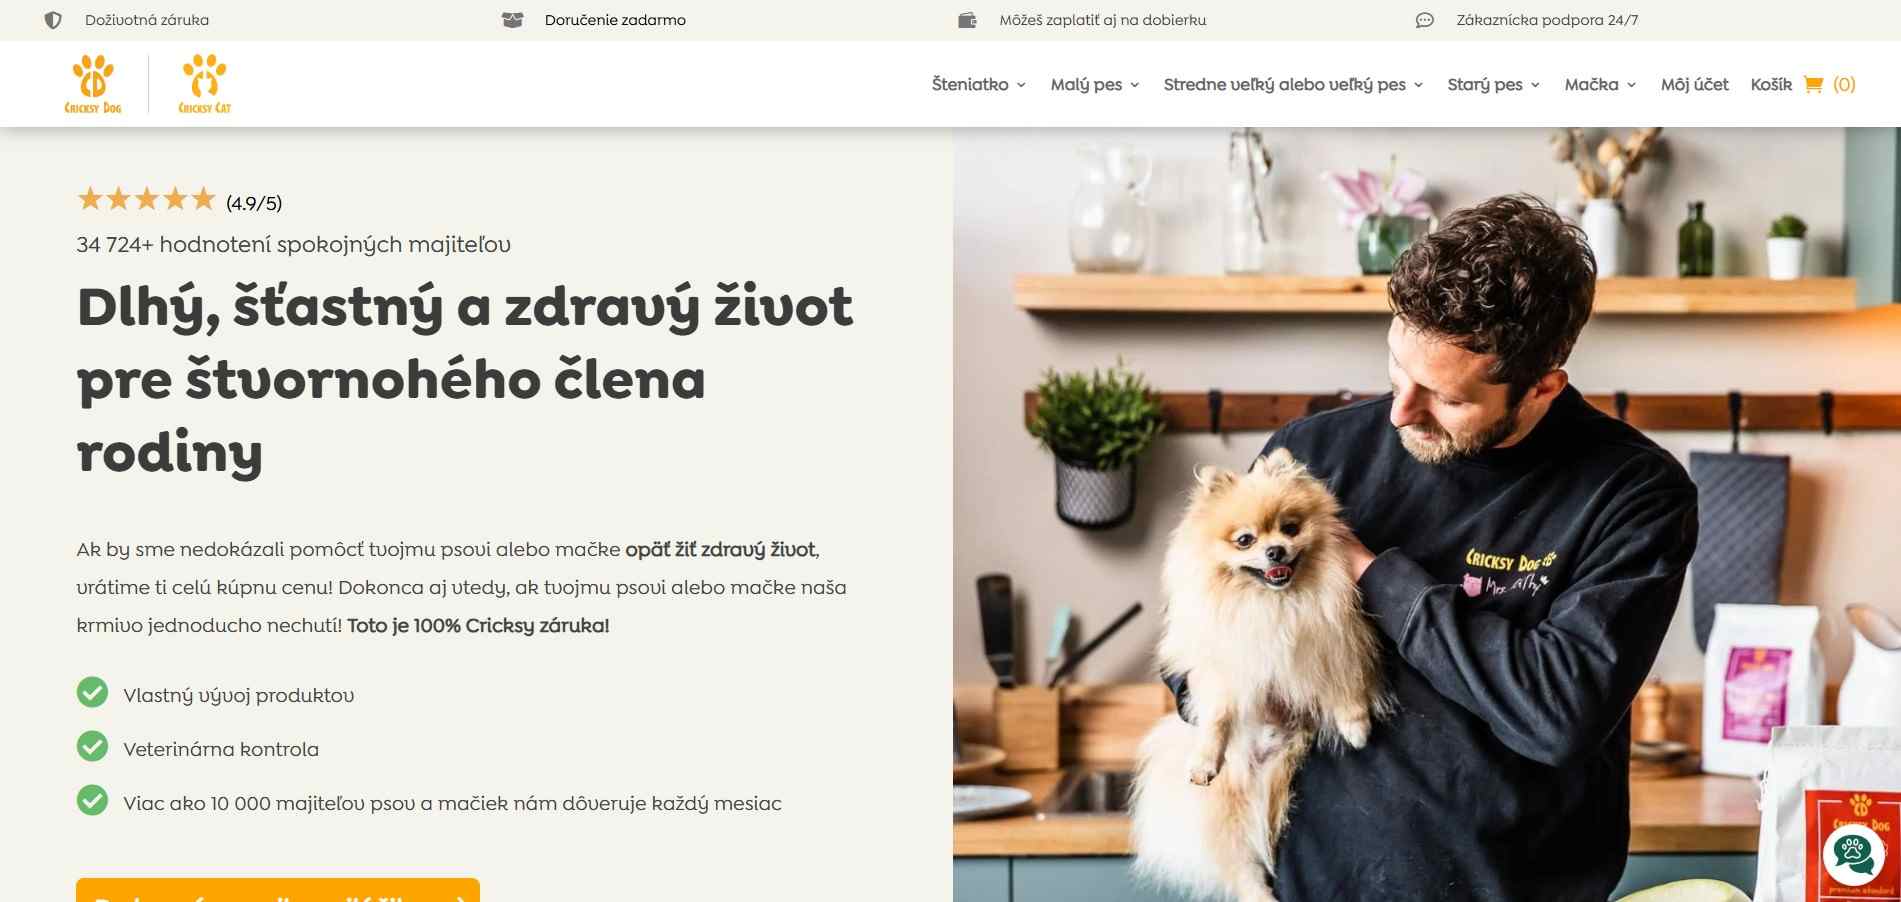
Task: Expand the Malý pes dropdown menu
Action: (1094, 85)
